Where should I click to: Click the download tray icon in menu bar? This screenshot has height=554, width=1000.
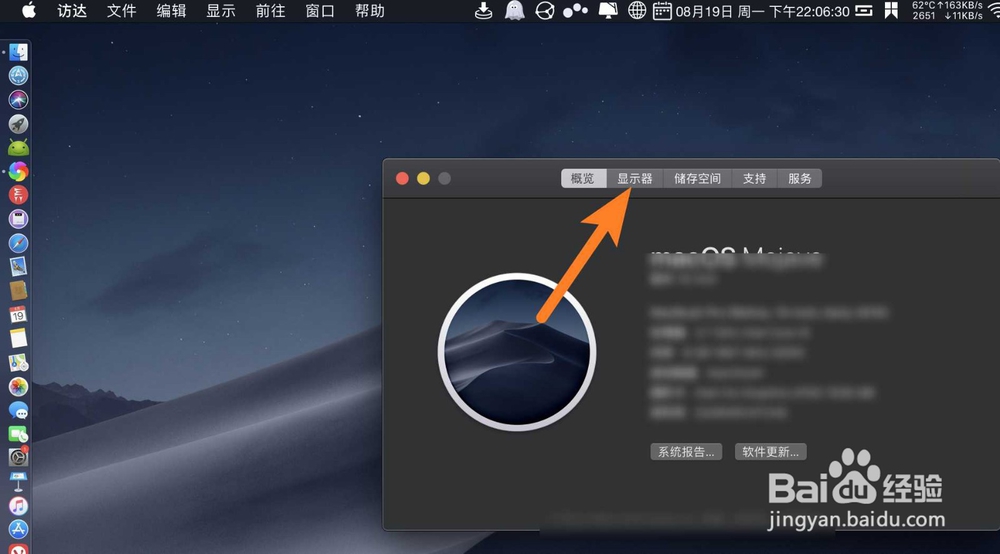pos(483,11)
